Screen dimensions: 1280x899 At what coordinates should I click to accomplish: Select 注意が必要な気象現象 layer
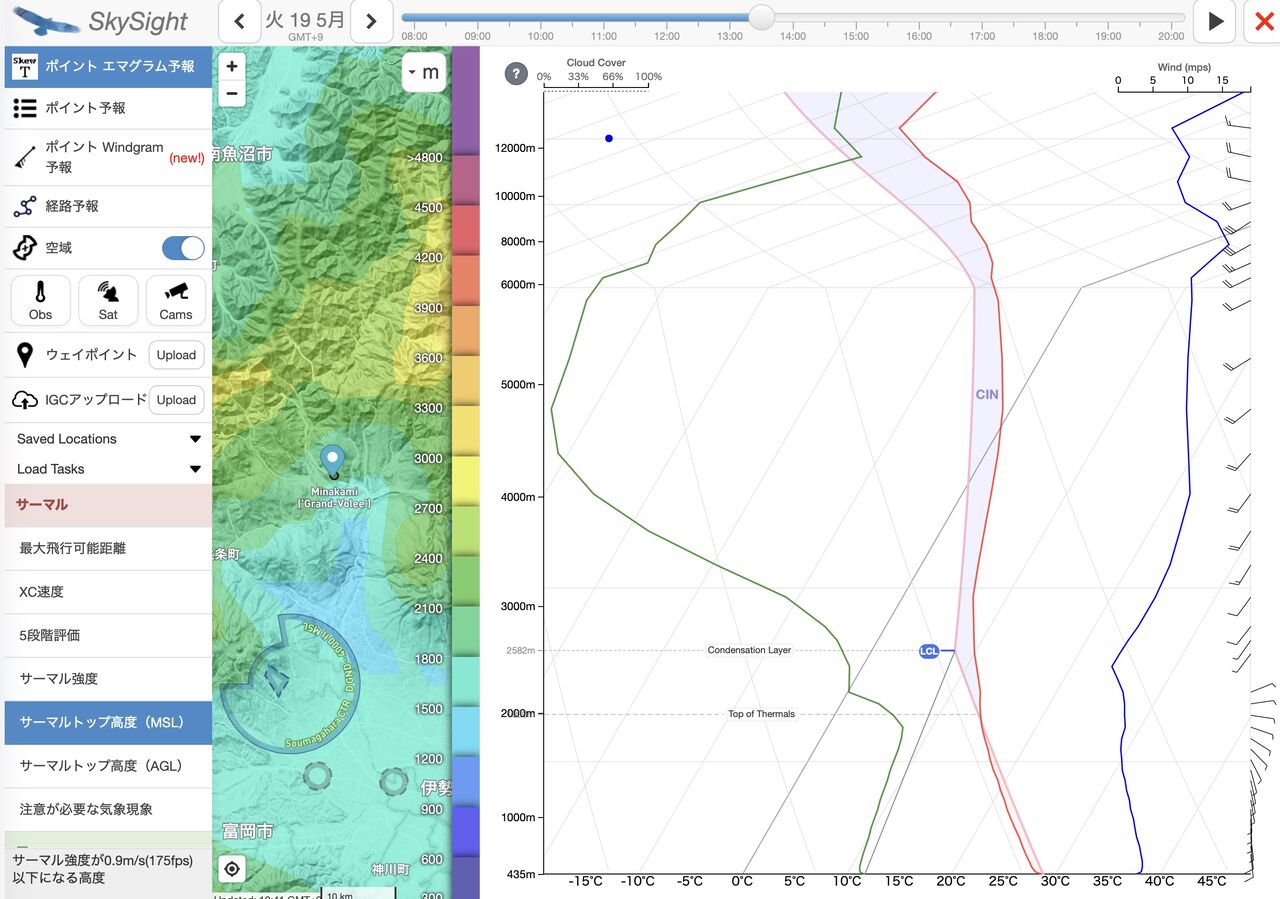[x=108, y=809]
